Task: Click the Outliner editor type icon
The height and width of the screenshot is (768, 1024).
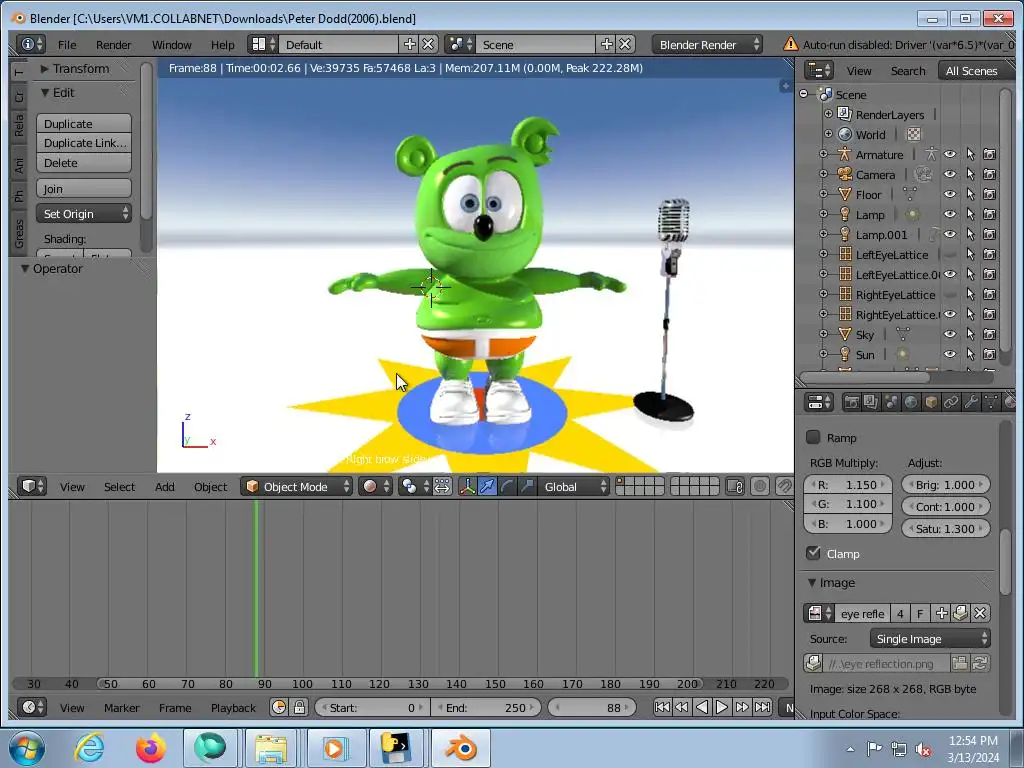Action: [818, 71]
